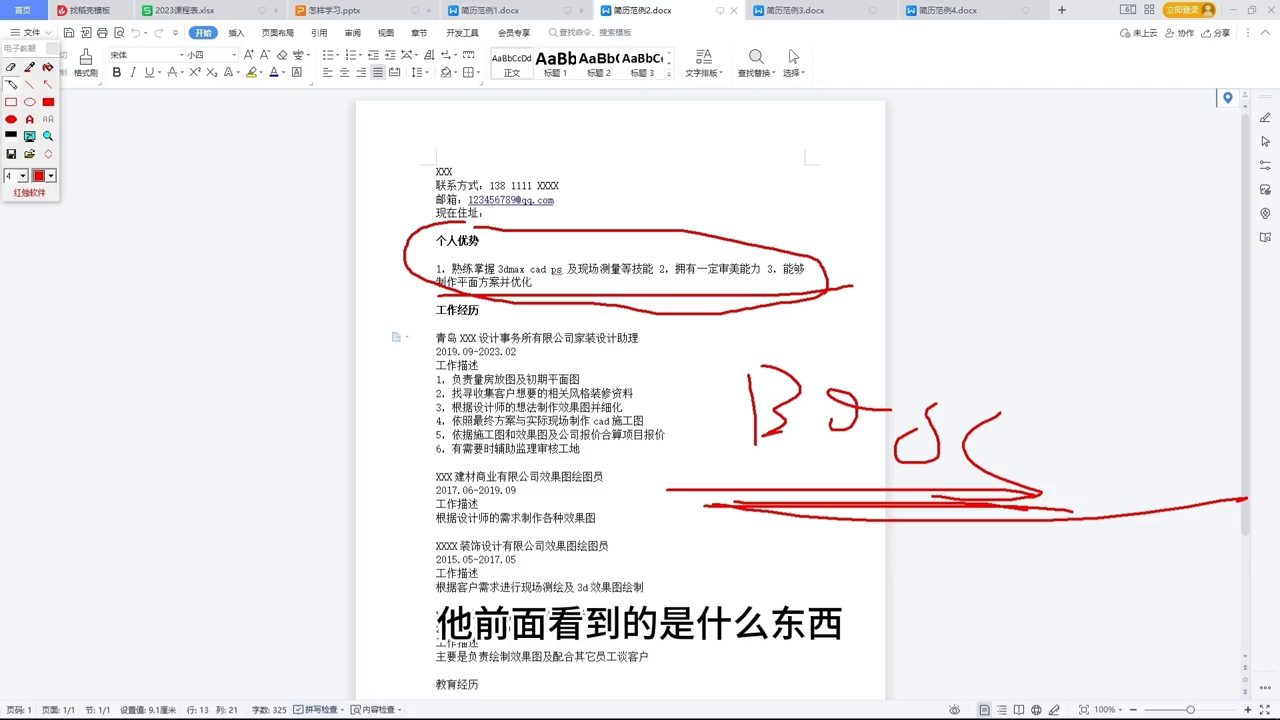Click the find and replace 查找替换 magnifier
1280x720 pixels.
[x=756, y=57]
